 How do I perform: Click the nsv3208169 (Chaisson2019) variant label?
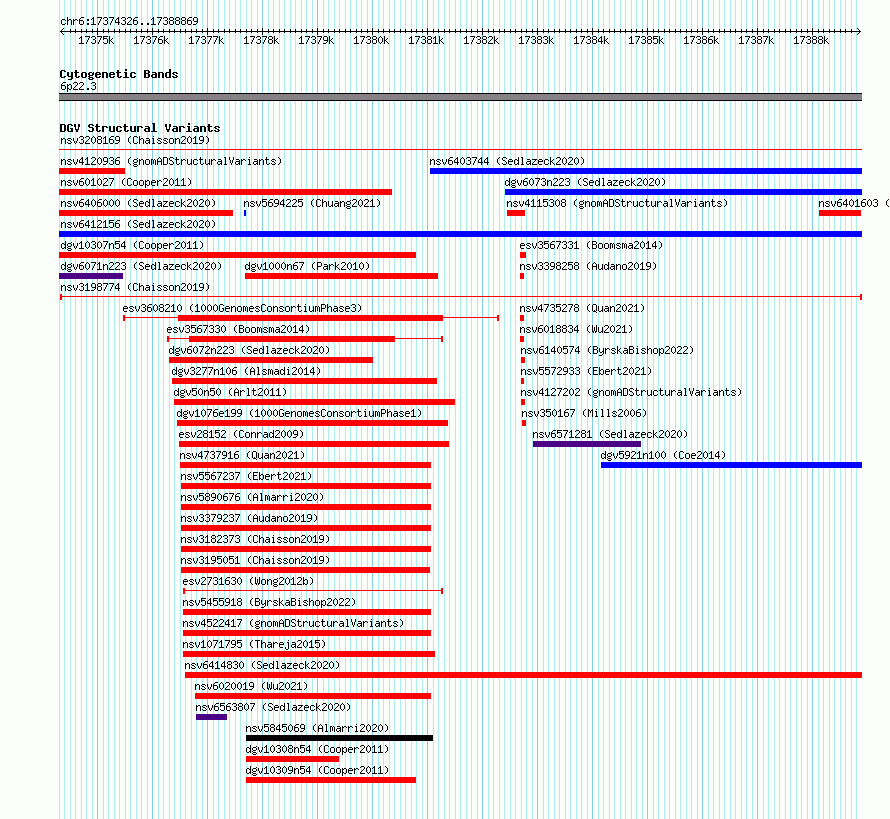[x=135, y=140]
